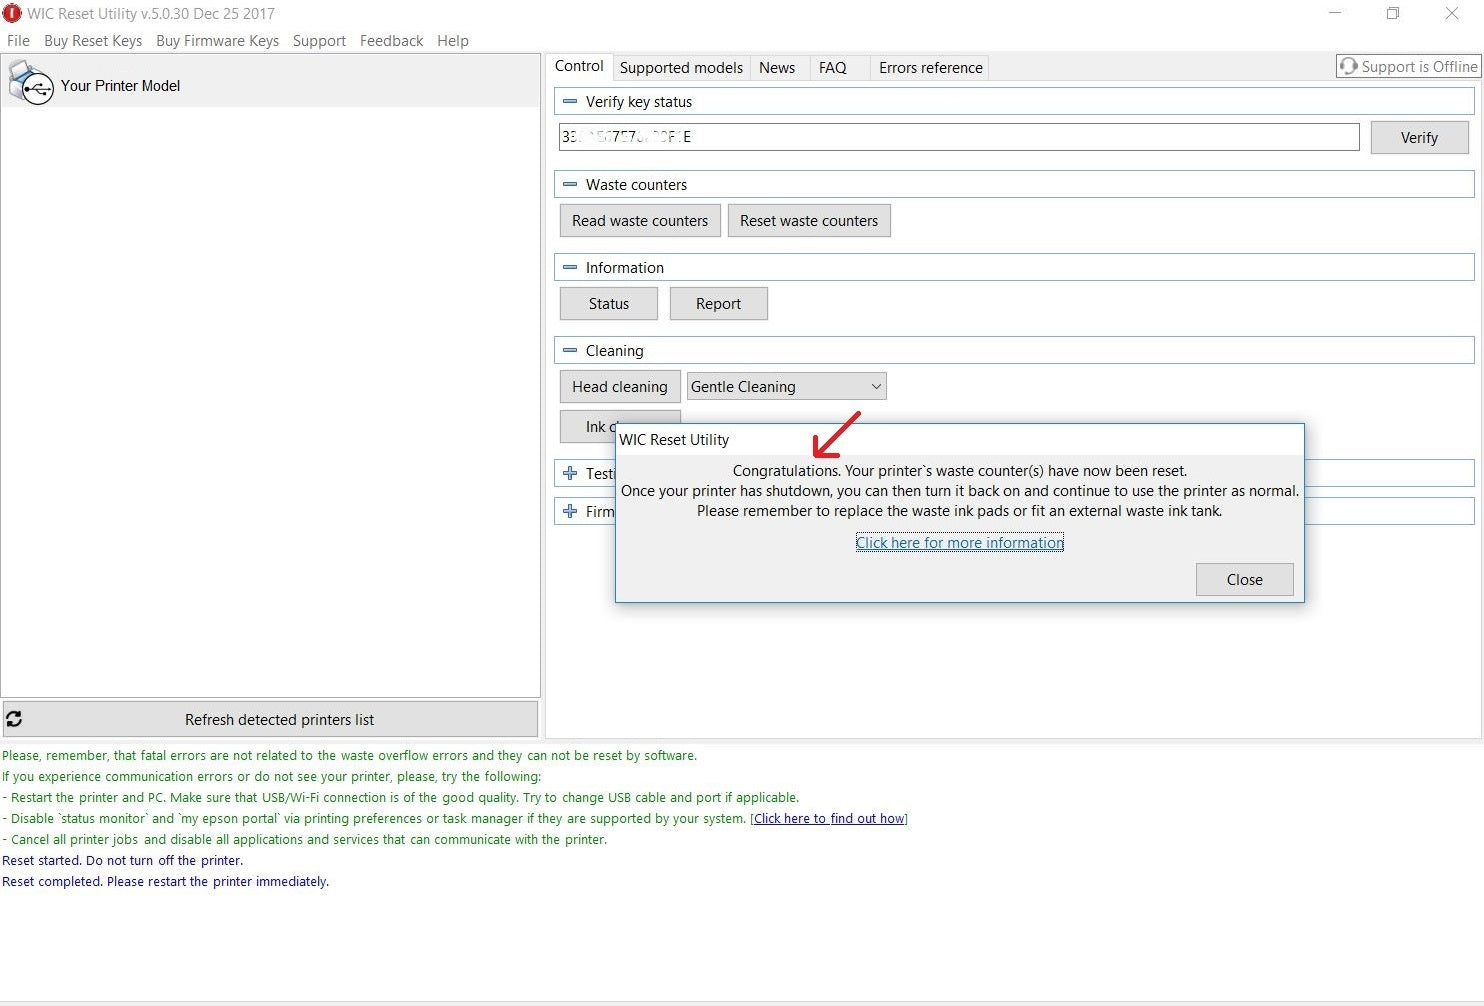Focus the reset key input field
Viewport: 1484px width, 1006px height.
point(959,136)
